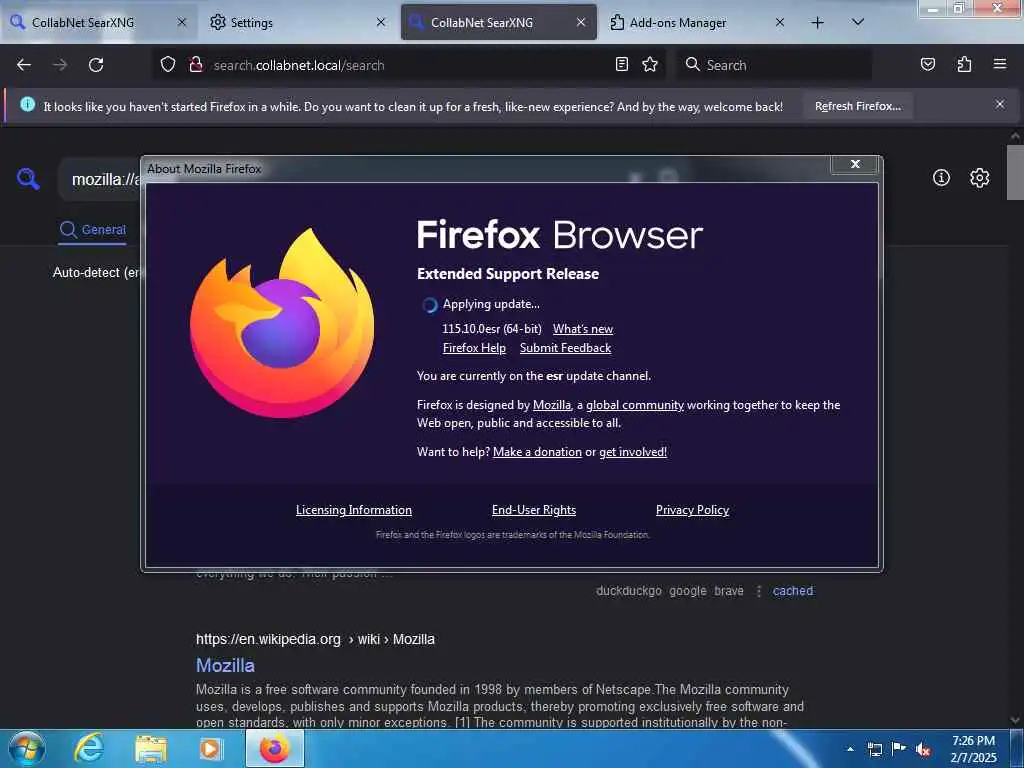This screenshot has height=768, width=1024.
Task: Open the Privacy Policy link
Action: (692, 510)
